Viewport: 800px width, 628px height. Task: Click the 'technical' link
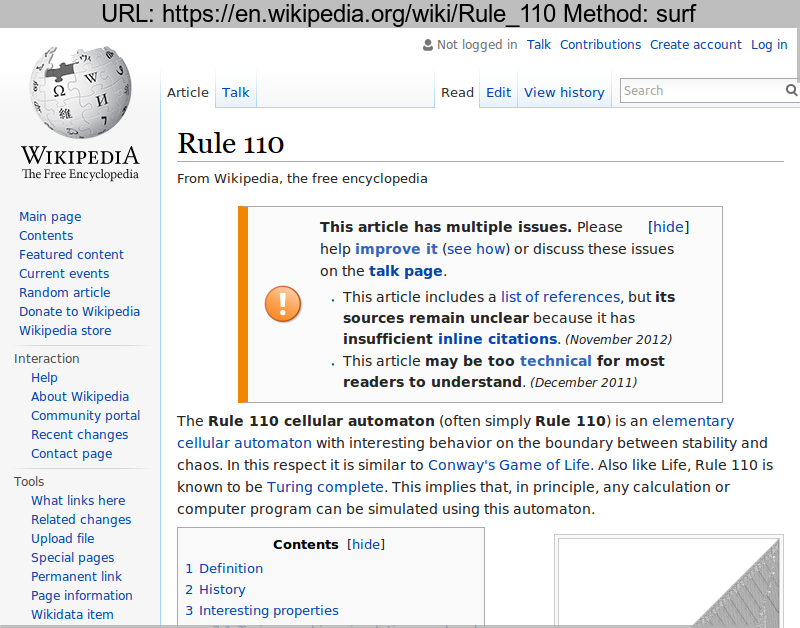click(x=555, y=361)
